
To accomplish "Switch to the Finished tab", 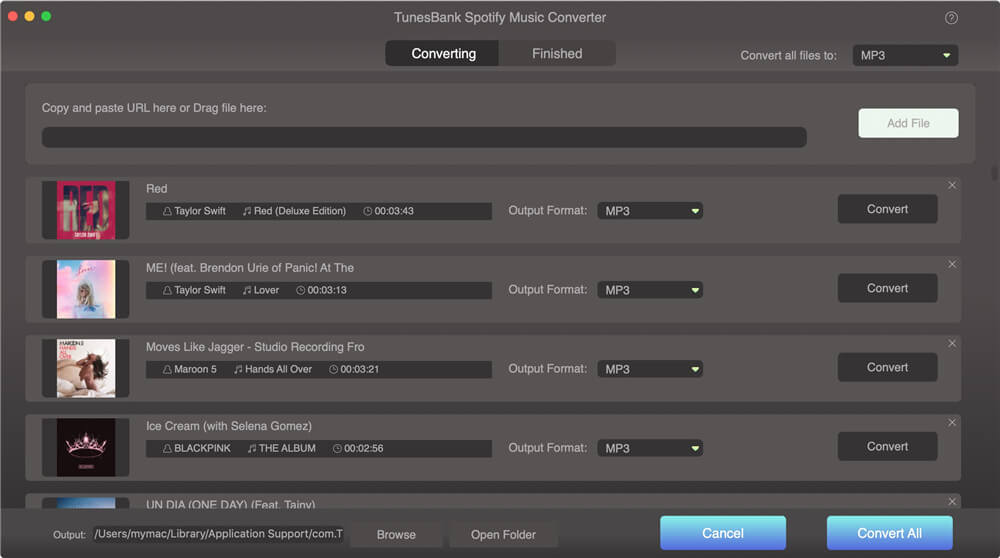I will pos(557,54).
